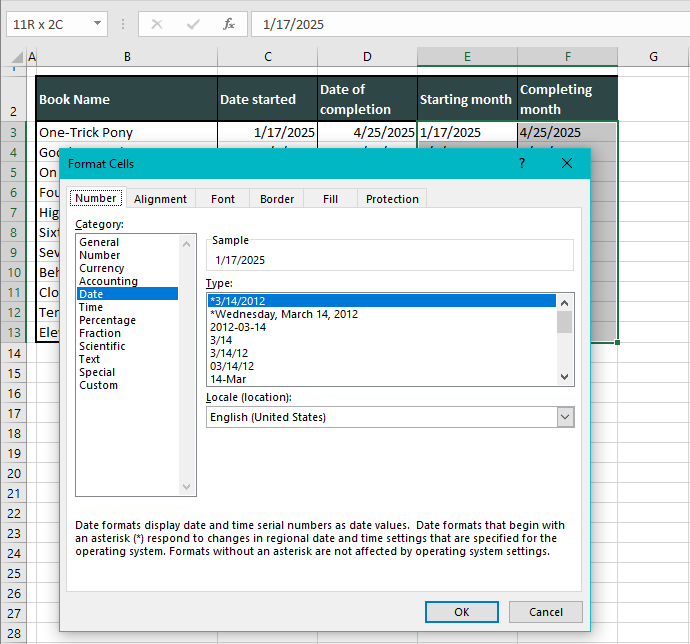The image size is (690, 644).
Task: Select the Text category
Action: click(128, 359)
